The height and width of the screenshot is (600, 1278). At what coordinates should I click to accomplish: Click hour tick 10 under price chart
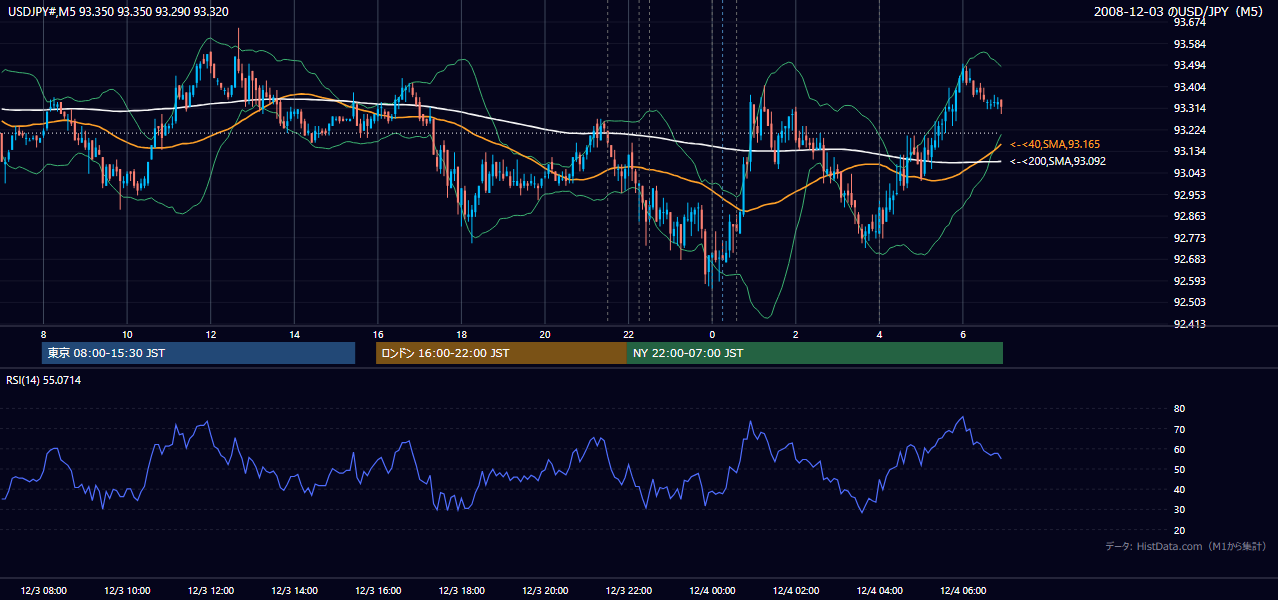(x=127, y=334)
